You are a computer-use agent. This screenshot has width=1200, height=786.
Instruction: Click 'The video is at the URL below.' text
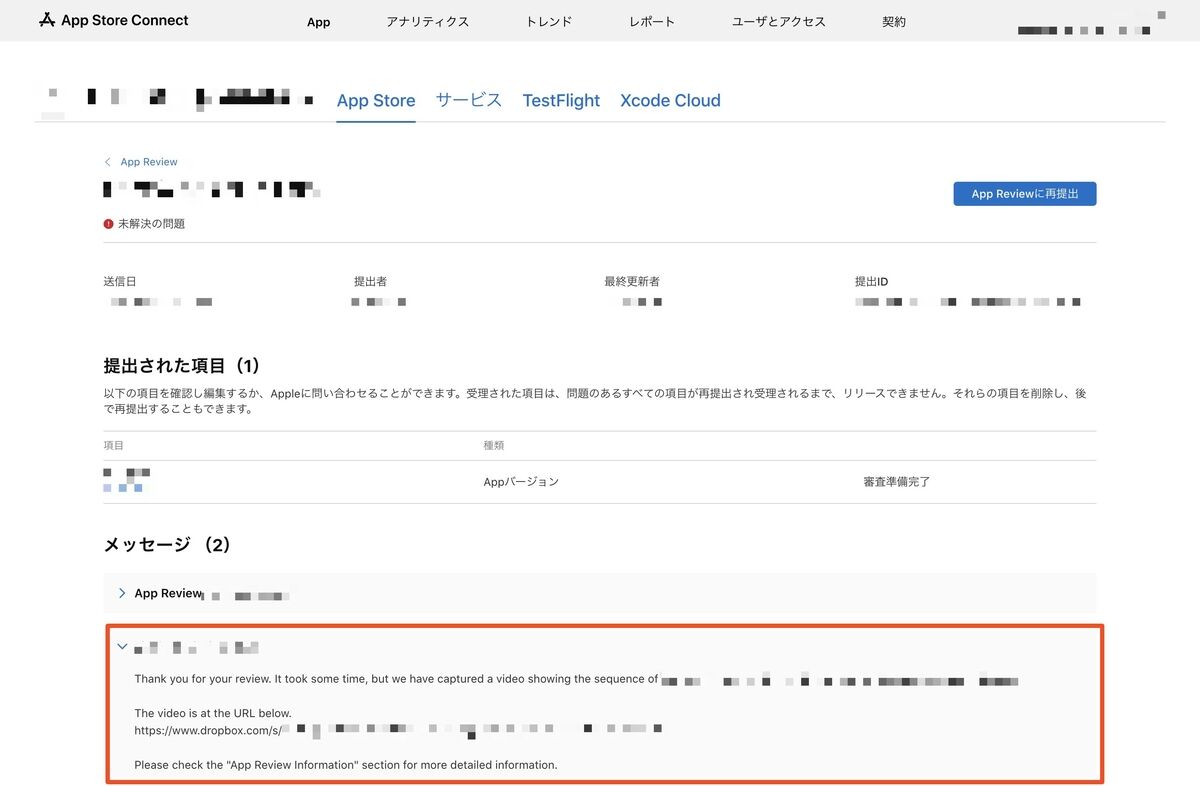(213, 714)
